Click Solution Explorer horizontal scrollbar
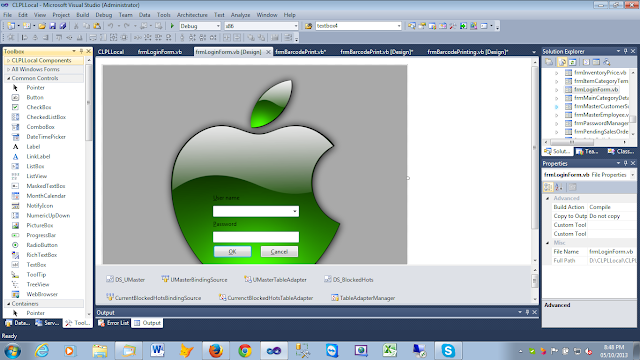The image size is (640, 360). click(x=571, y=142)
